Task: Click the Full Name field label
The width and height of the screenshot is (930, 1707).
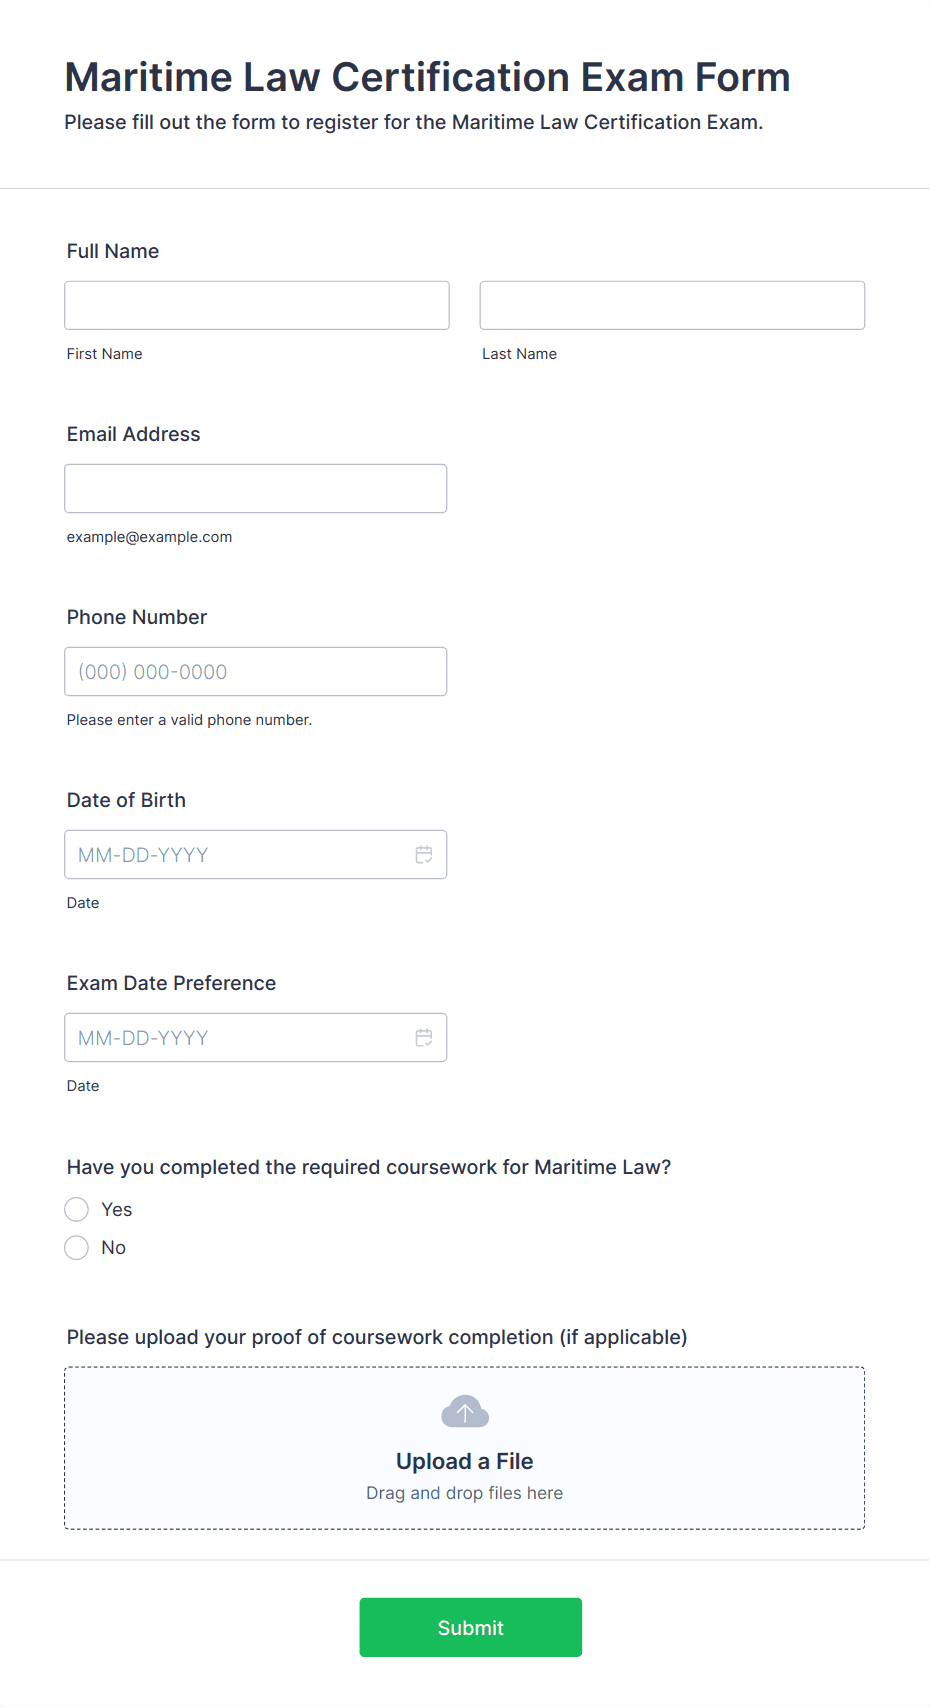Action: 113,251
